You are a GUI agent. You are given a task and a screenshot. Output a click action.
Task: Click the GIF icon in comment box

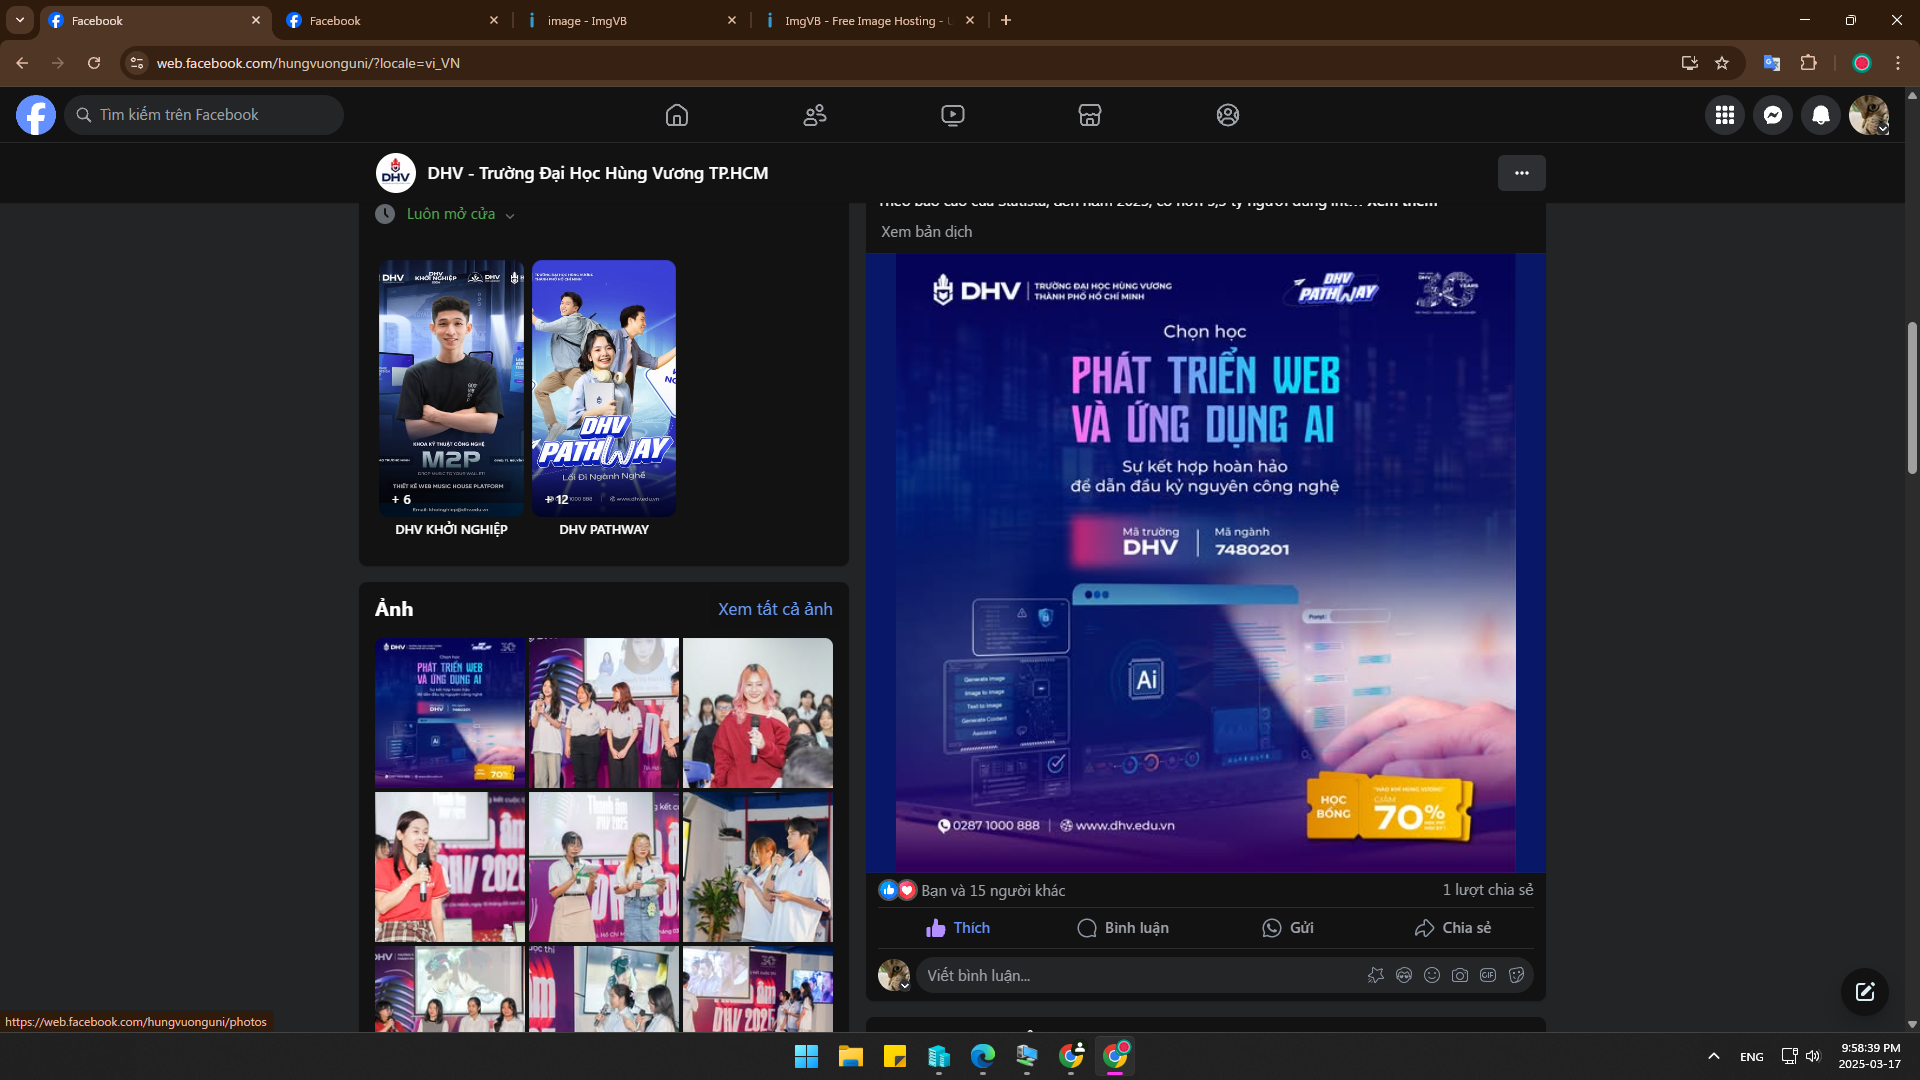[x=1488, y=975]
